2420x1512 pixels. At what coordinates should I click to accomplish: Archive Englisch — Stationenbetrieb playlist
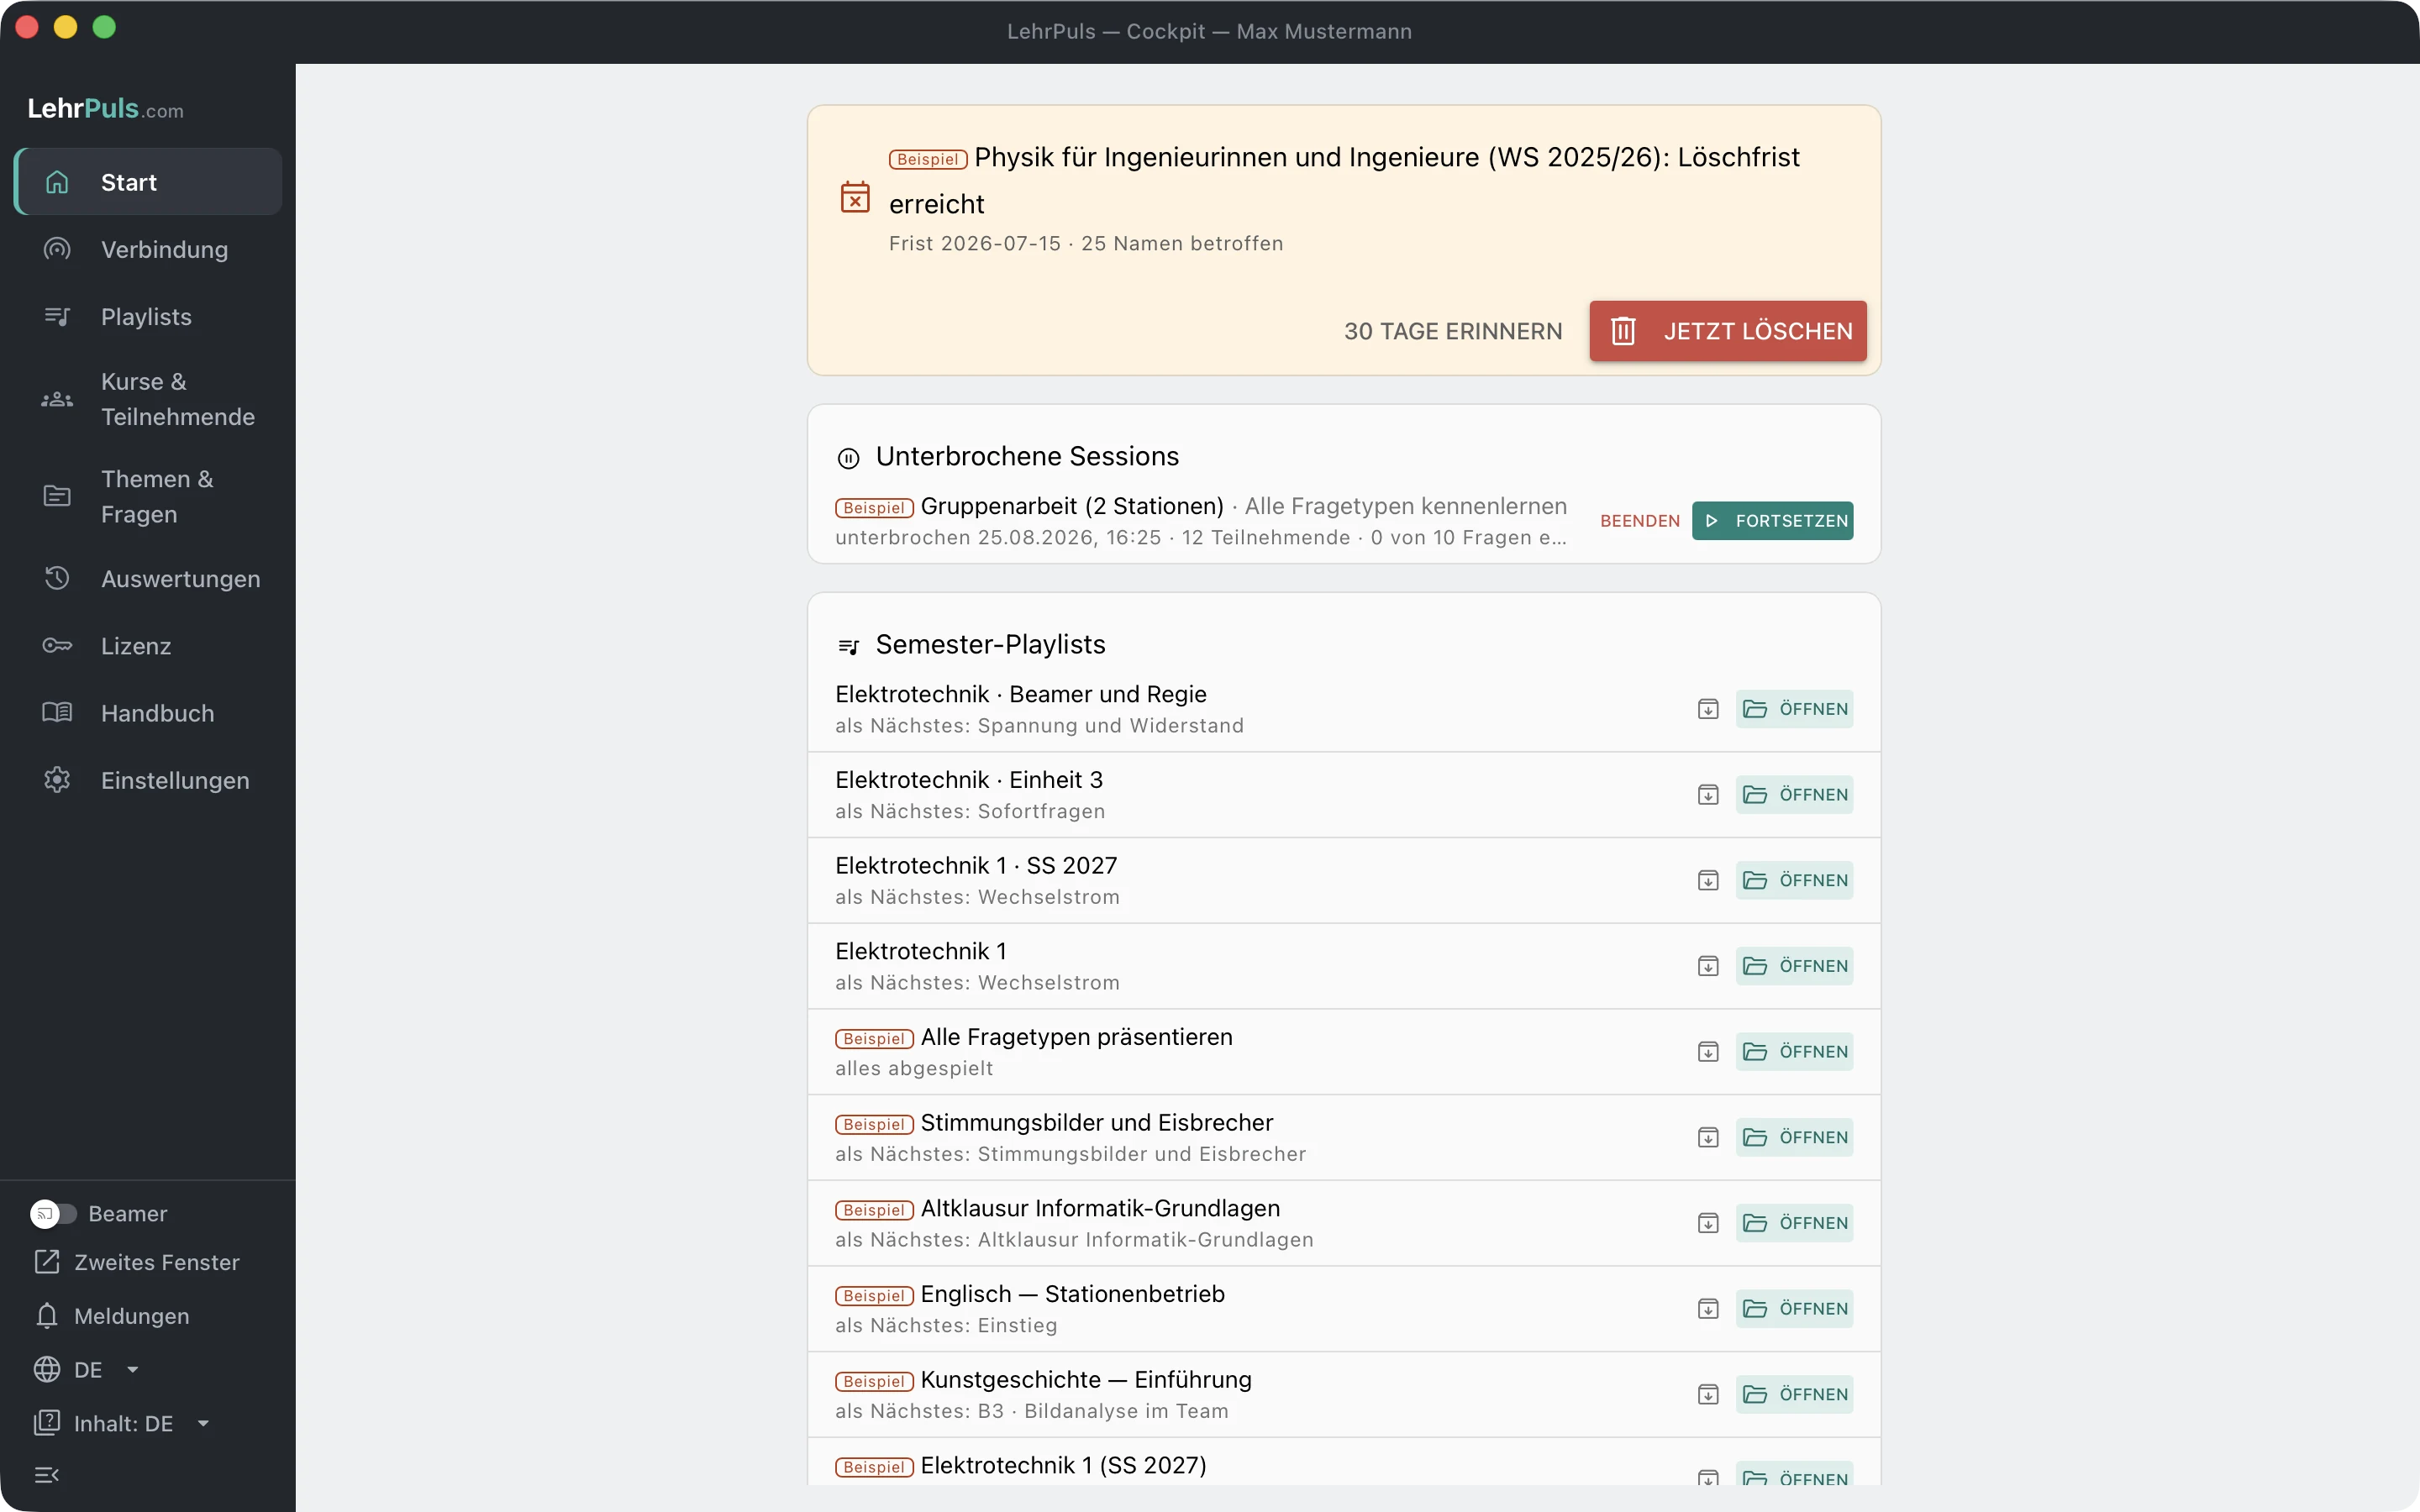(1708, 1309)
